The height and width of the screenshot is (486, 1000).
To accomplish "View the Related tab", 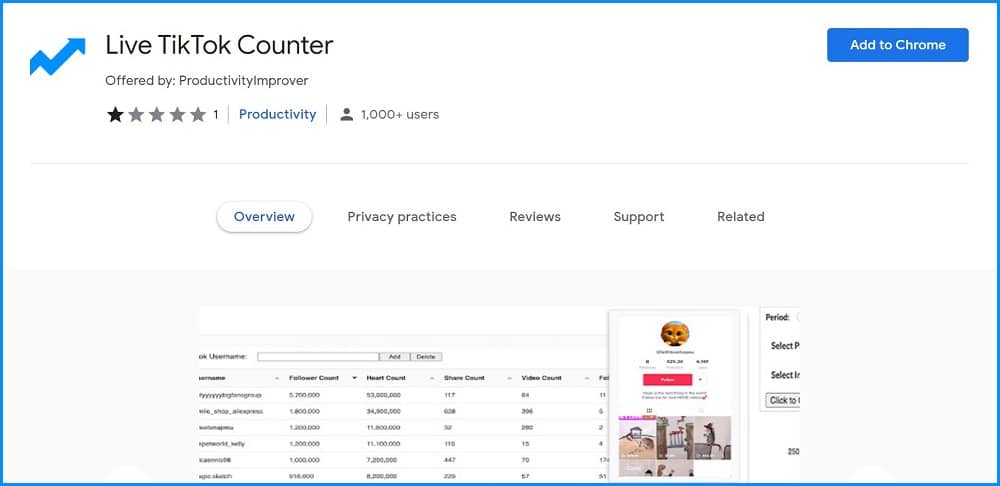I will (740, 217).
